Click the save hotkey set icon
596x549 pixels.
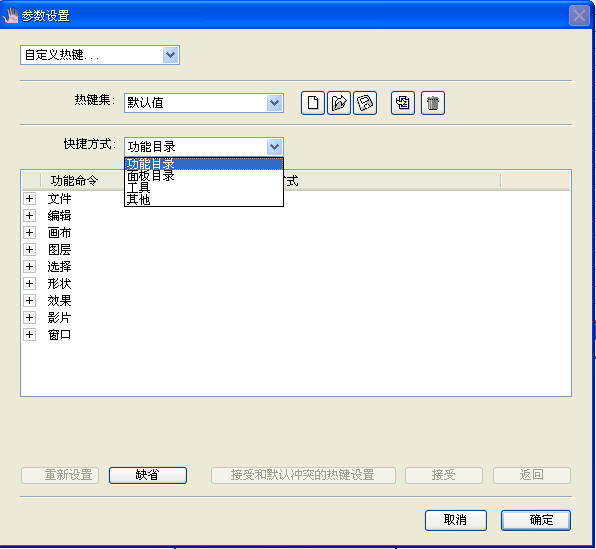[x=365, y=103]
